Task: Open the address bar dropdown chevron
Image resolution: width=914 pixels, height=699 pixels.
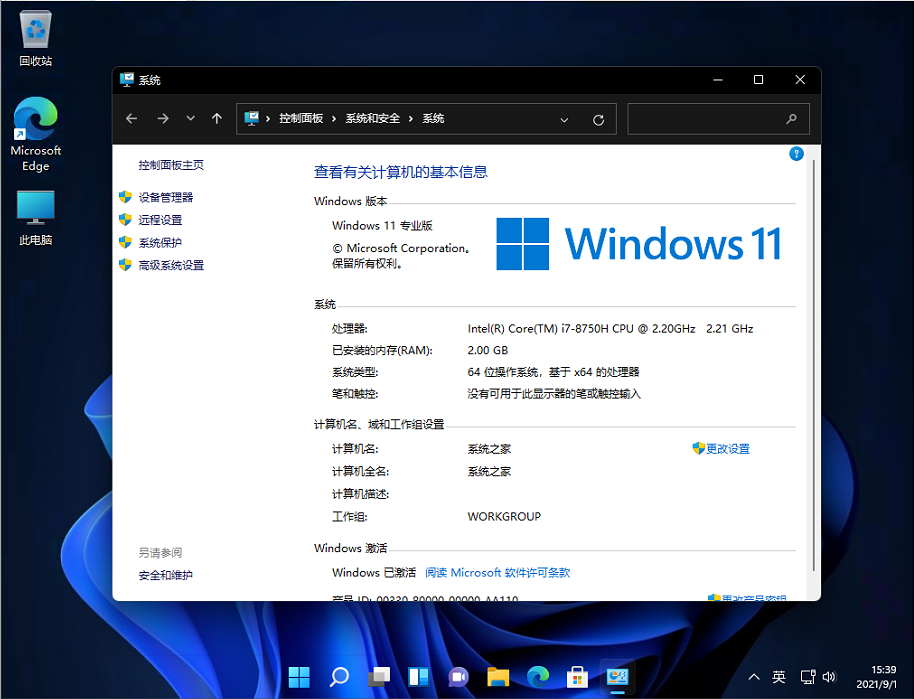Action: [564, 118]
